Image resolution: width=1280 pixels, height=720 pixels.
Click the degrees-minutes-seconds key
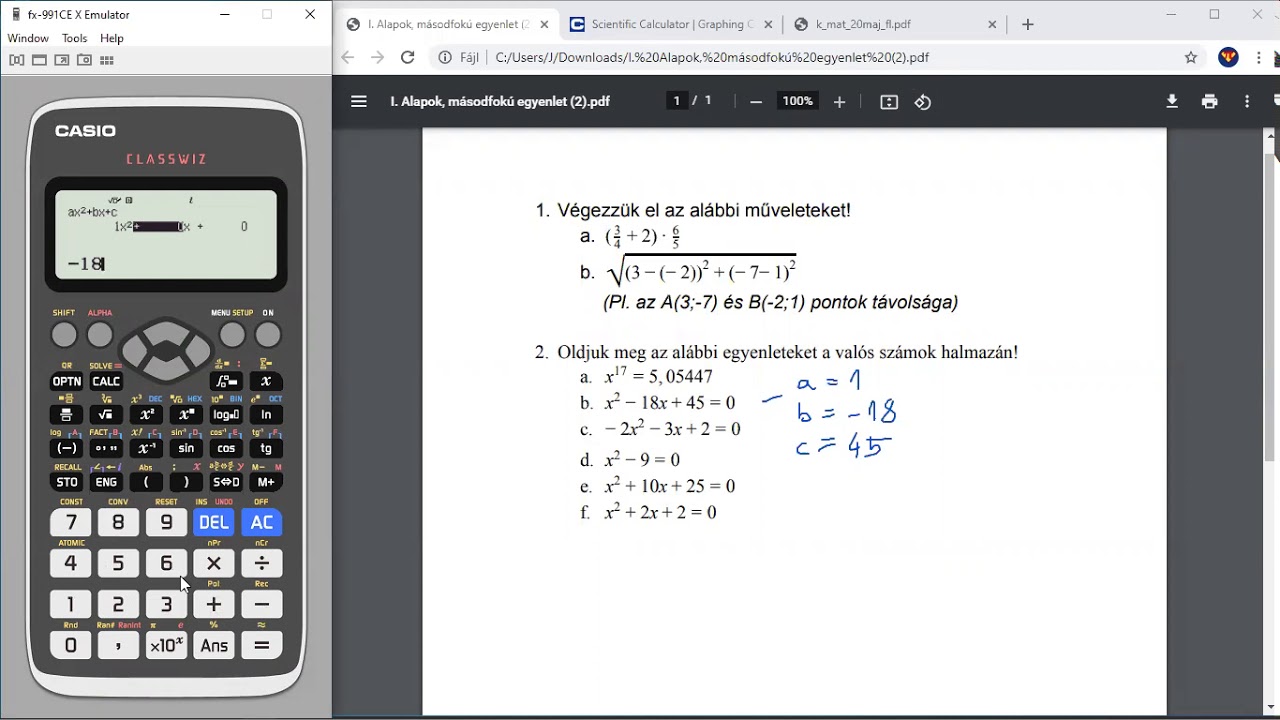click(106, 448)
